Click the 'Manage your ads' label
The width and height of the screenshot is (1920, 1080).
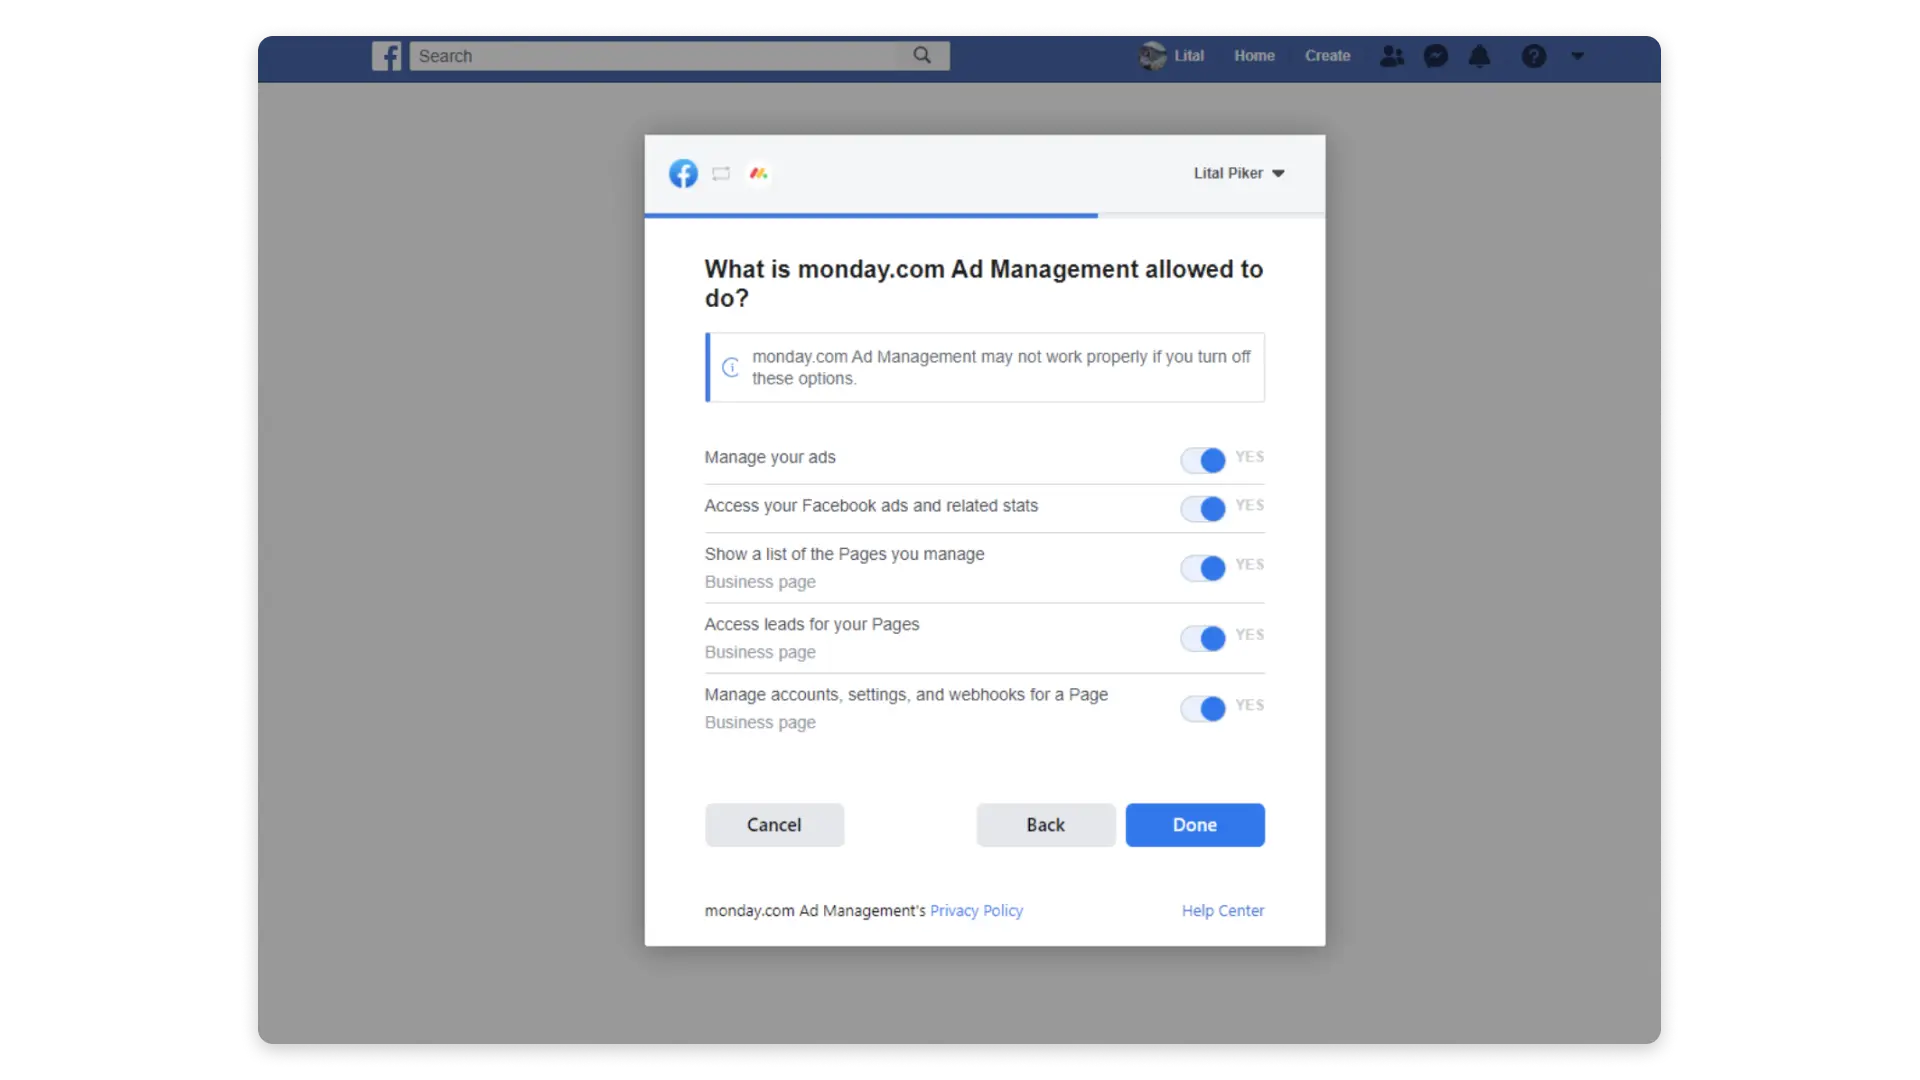(770, 457)
